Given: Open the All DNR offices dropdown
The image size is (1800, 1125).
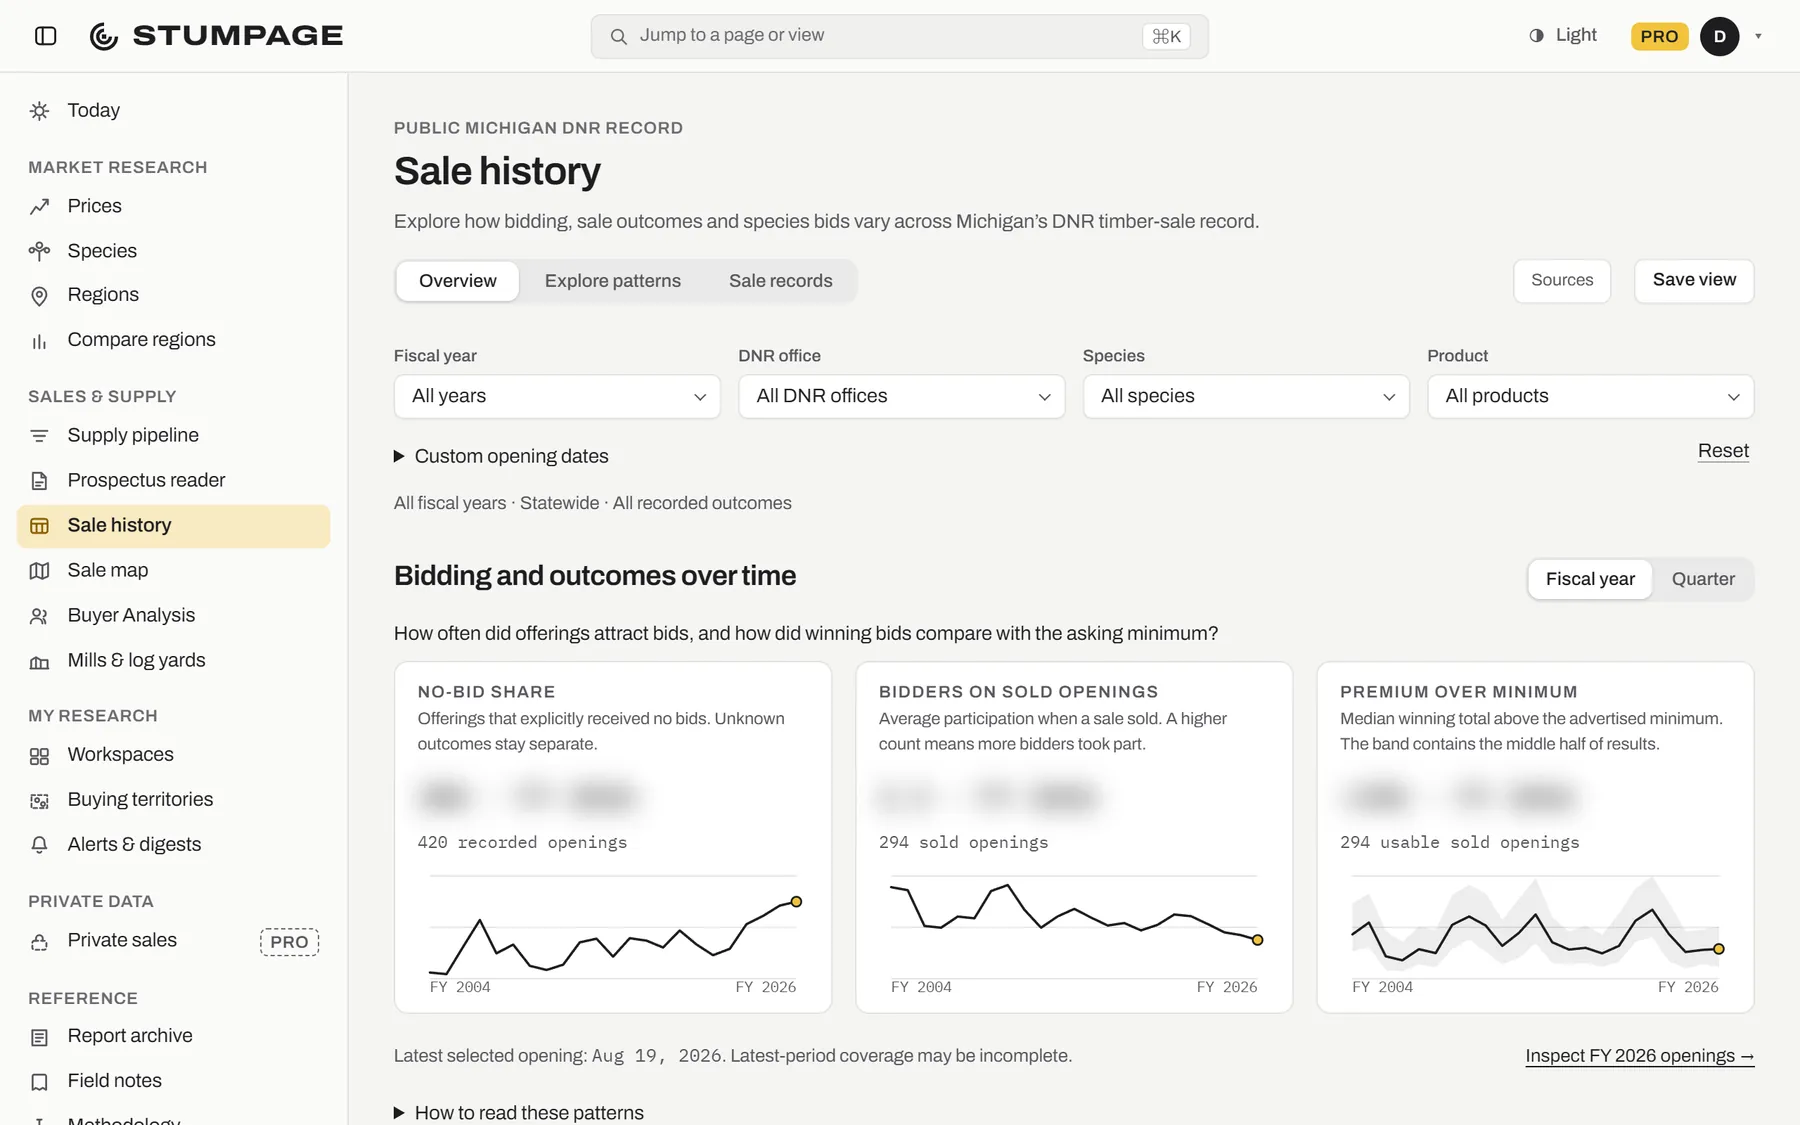Looking at the screenshot, I should (x=902, y=396).
